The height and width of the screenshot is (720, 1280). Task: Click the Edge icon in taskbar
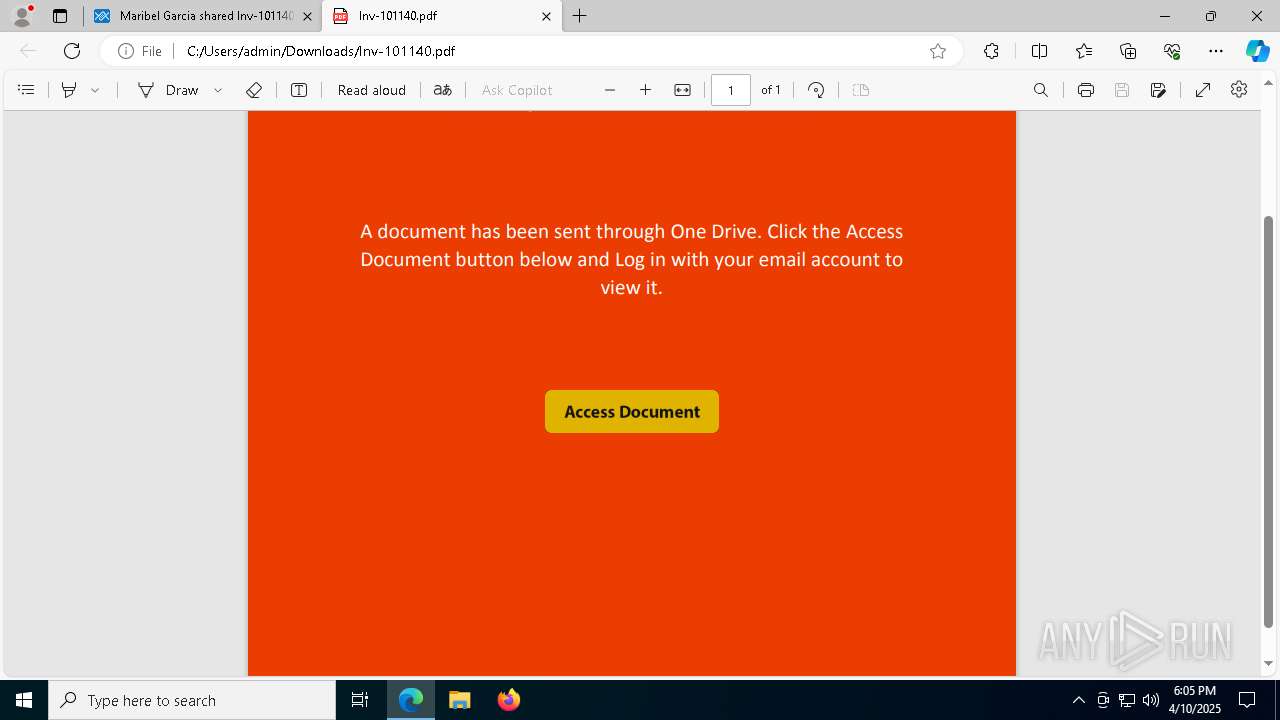411,700
